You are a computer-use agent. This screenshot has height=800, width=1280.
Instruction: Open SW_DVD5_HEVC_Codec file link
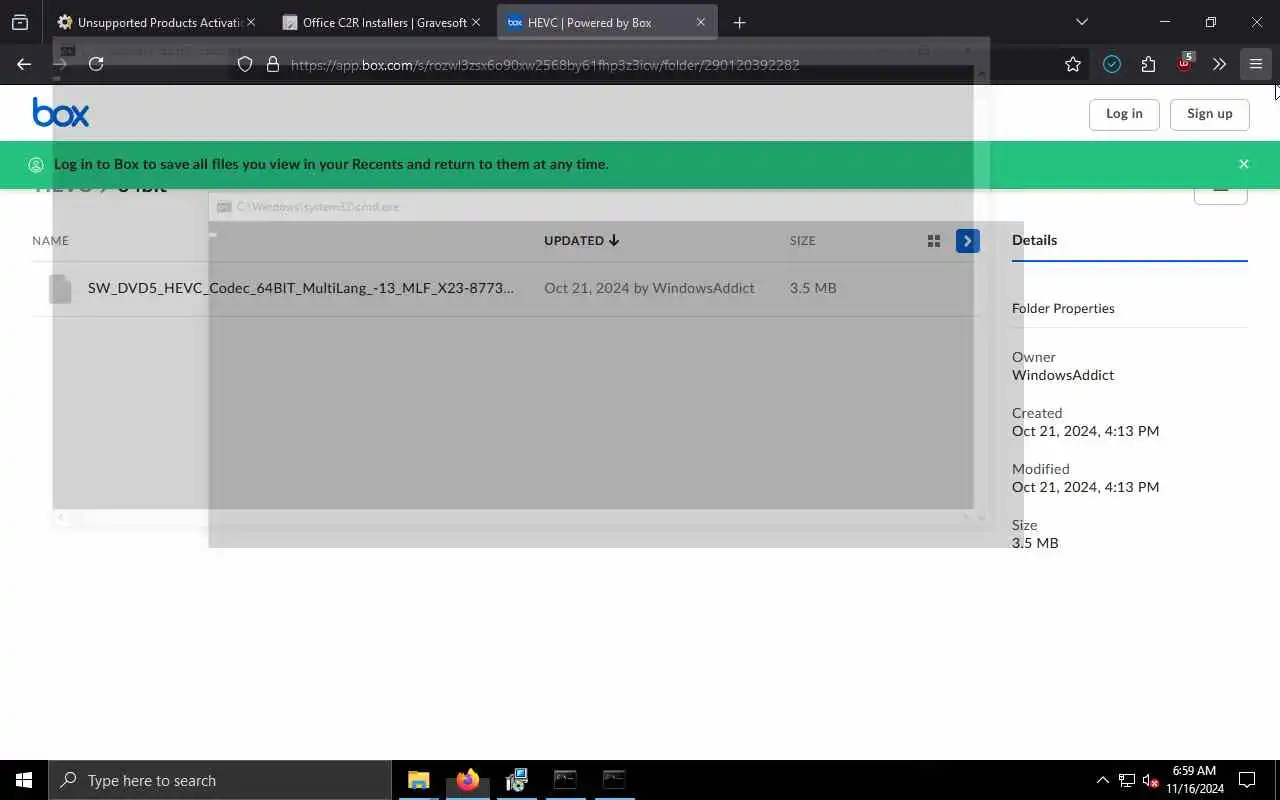(x=301, y=288)
